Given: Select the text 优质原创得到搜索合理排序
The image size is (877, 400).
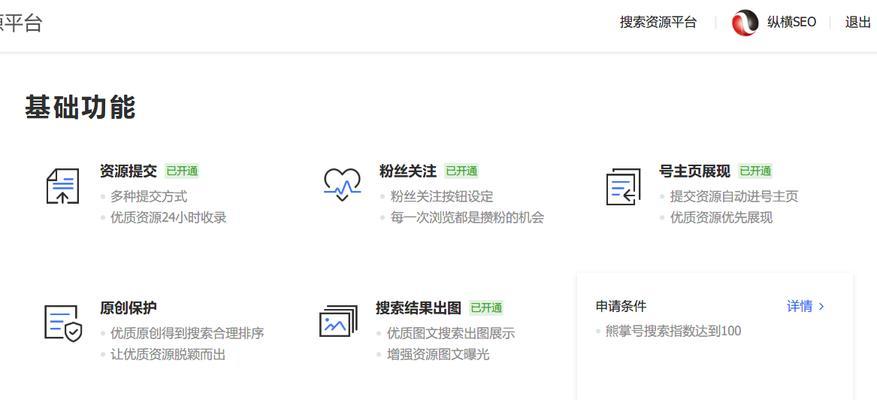Looking at the screenshot, I should [187, 333].
